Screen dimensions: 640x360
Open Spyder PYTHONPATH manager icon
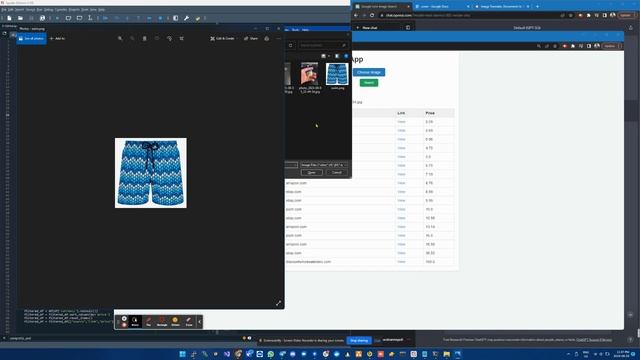pyautogui.click(x=198, y=18)
